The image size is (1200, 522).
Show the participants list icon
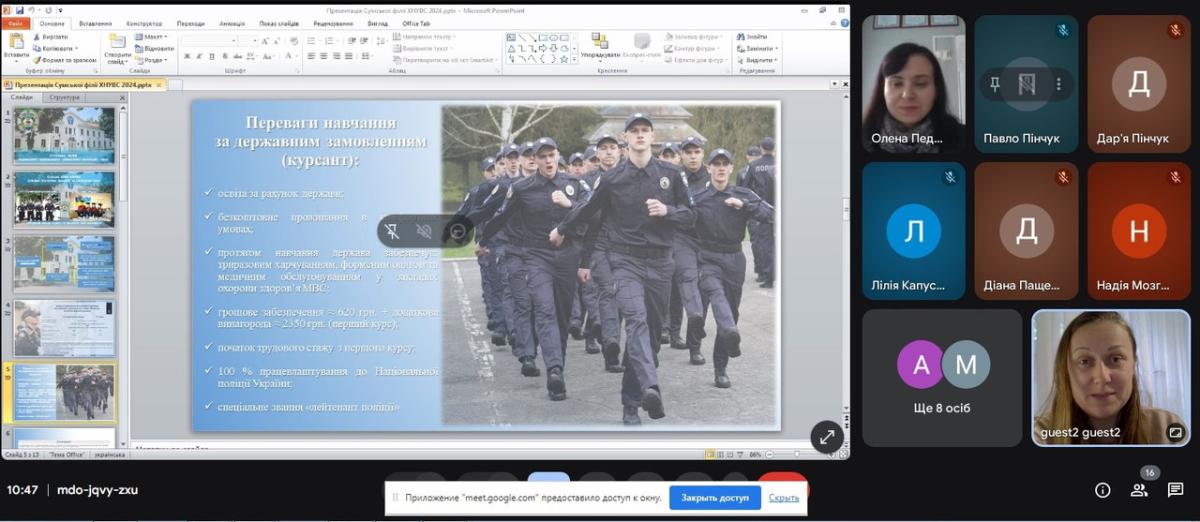coord(1139,490)
